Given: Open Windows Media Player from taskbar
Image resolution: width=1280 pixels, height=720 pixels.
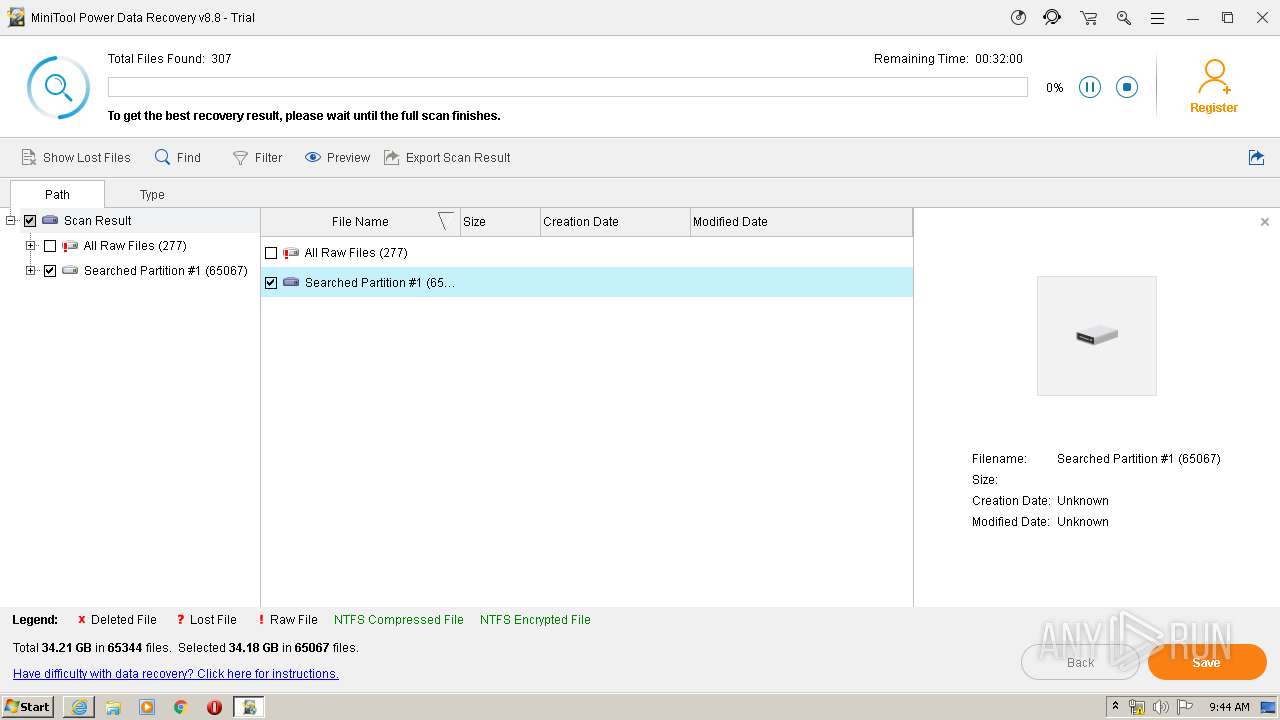Looking at the screenshot, I should pyautogui.click(x=147, y=707).
